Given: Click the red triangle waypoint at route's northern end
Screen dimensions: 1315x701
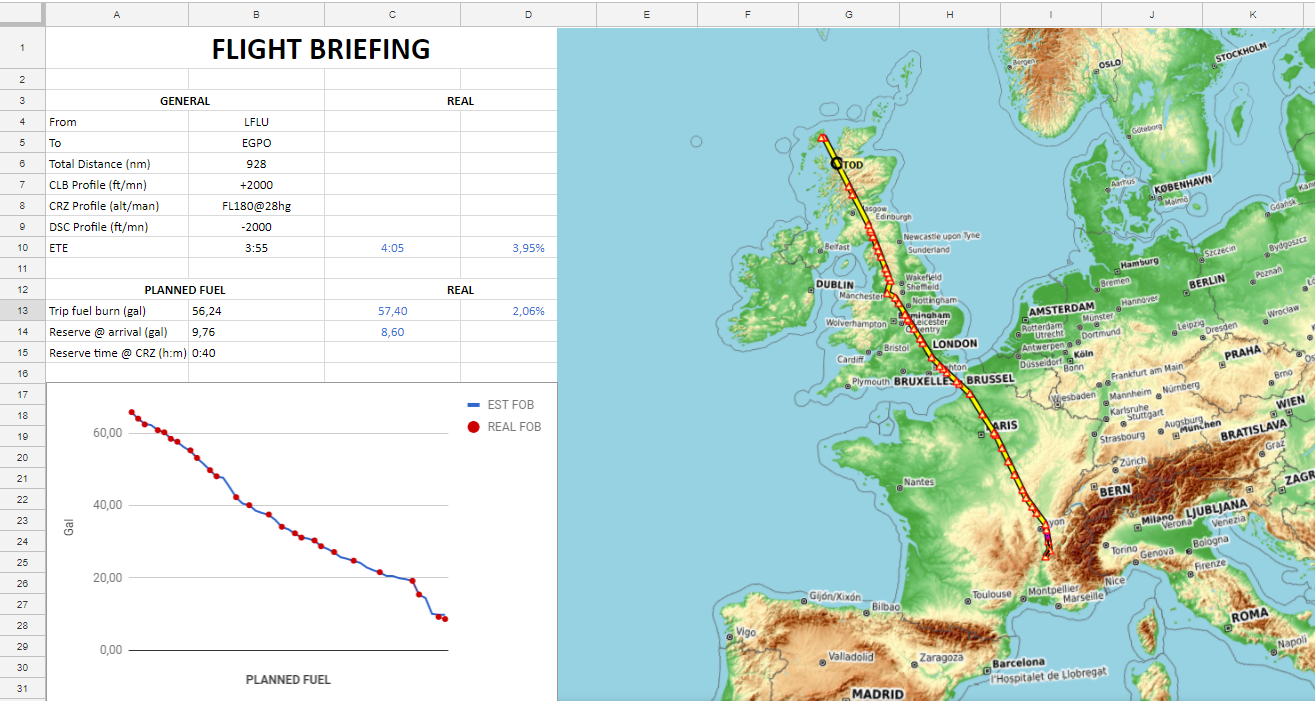Looking at the screenshot, I should pos(821,137).
